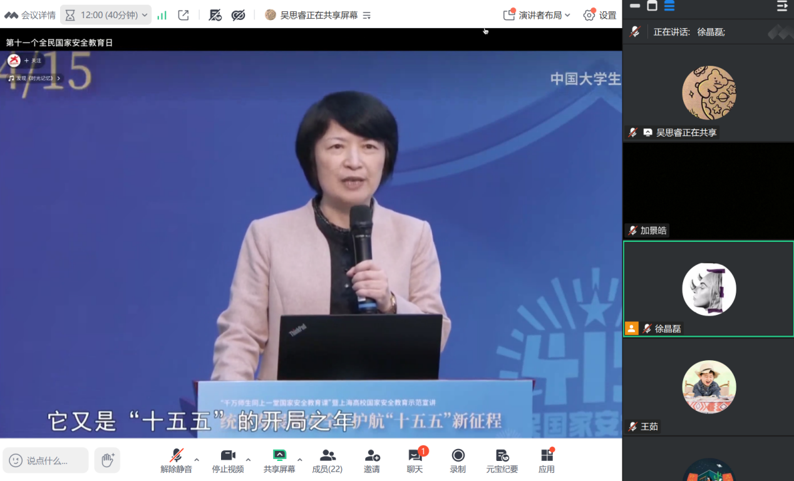
Task: Select 吴思睿 participant avatar tile
Action: coord(708,93)
